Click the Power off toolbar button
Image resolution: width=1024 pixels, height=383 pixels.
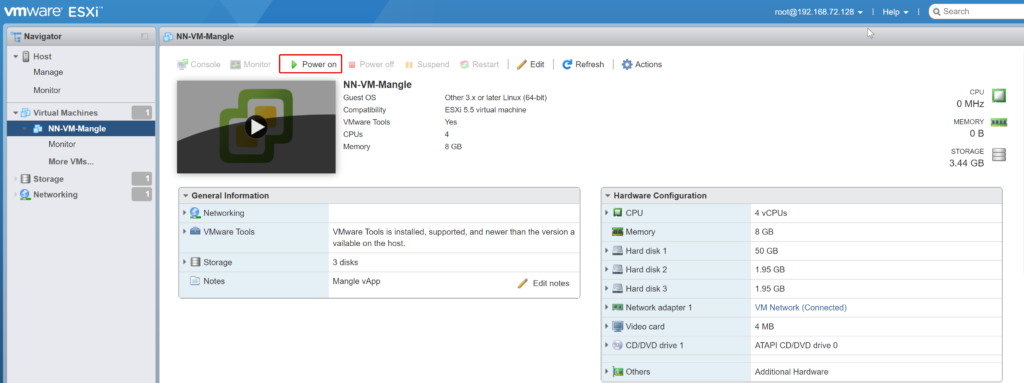(371, 65)
